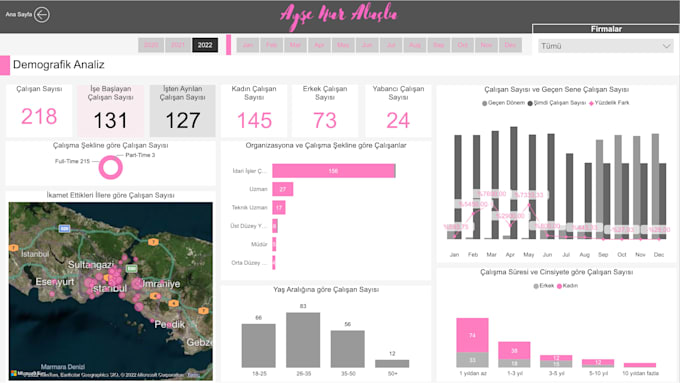Image resolution: width=680 pixels, height=383 pixels.
Task: Open the Firmalar Tümü dropdown
Action: point(606,46)
